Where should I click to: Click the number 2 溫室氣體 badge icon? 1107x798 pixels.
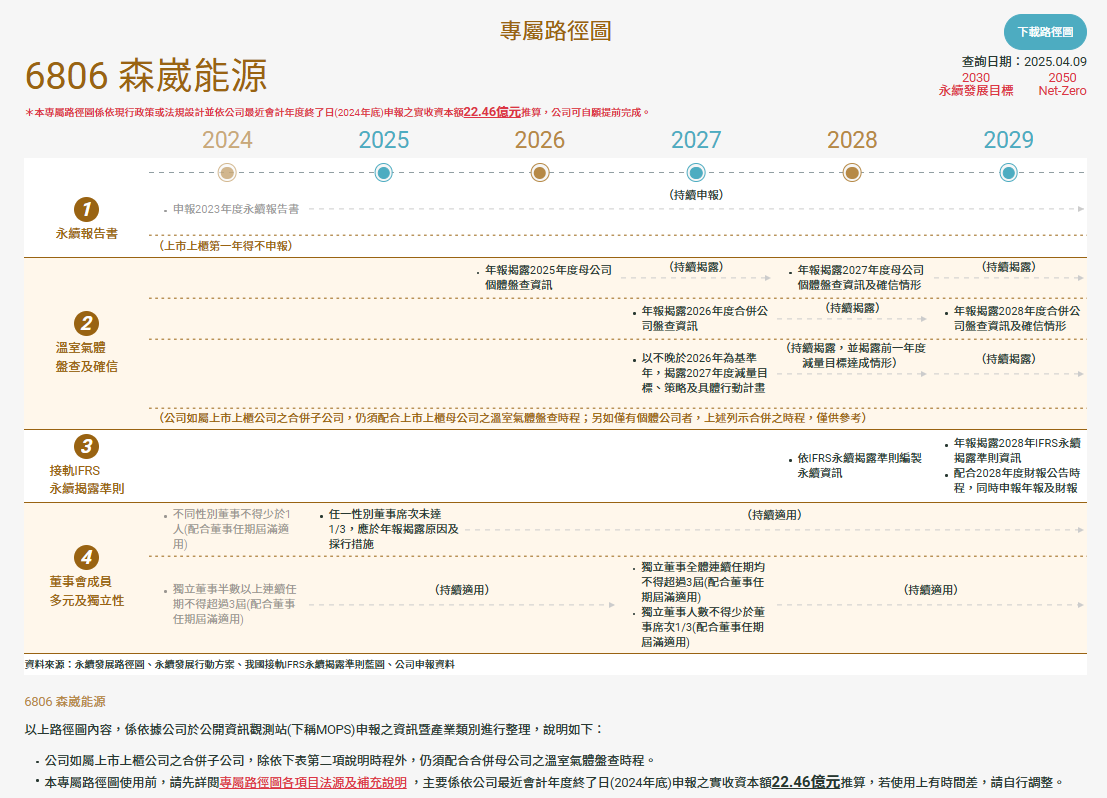pyautogui.click(x=87, y=323)
